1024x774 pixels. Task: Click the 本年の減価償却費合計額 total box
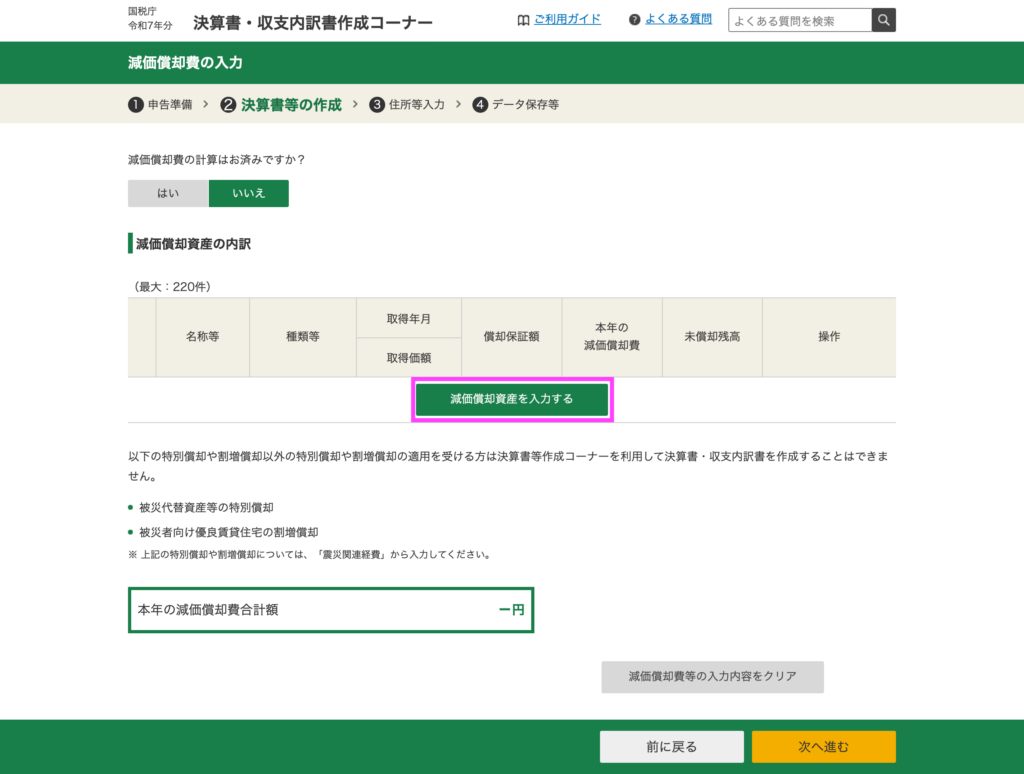[x=331, y=610]
